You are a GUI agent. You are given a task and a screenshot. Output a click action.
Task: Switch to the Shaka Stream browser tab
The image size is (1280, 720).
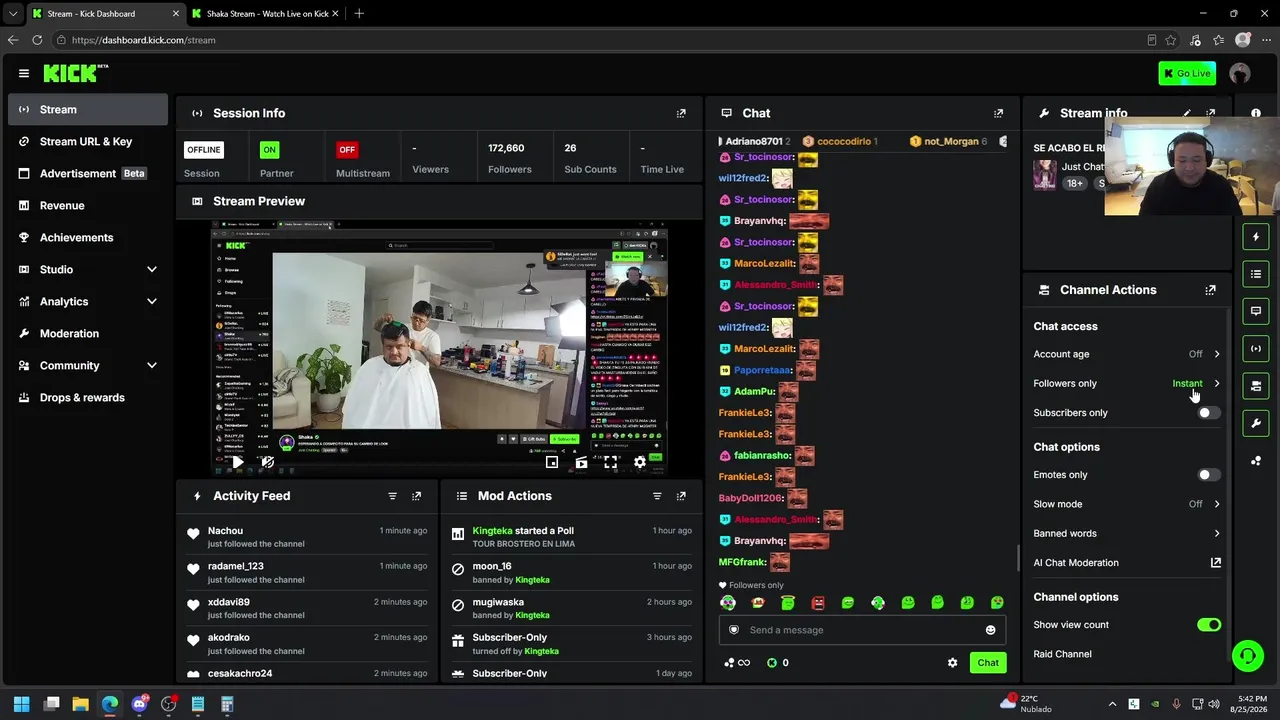tap(268, 14)
